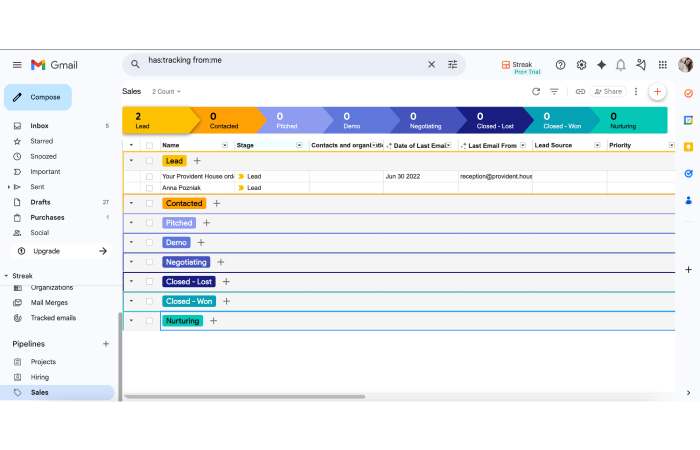The height and width of the screenshot is (450, 700).
Task: Check the Your Provident House row checkbox
Action: (x=149, y=176)
